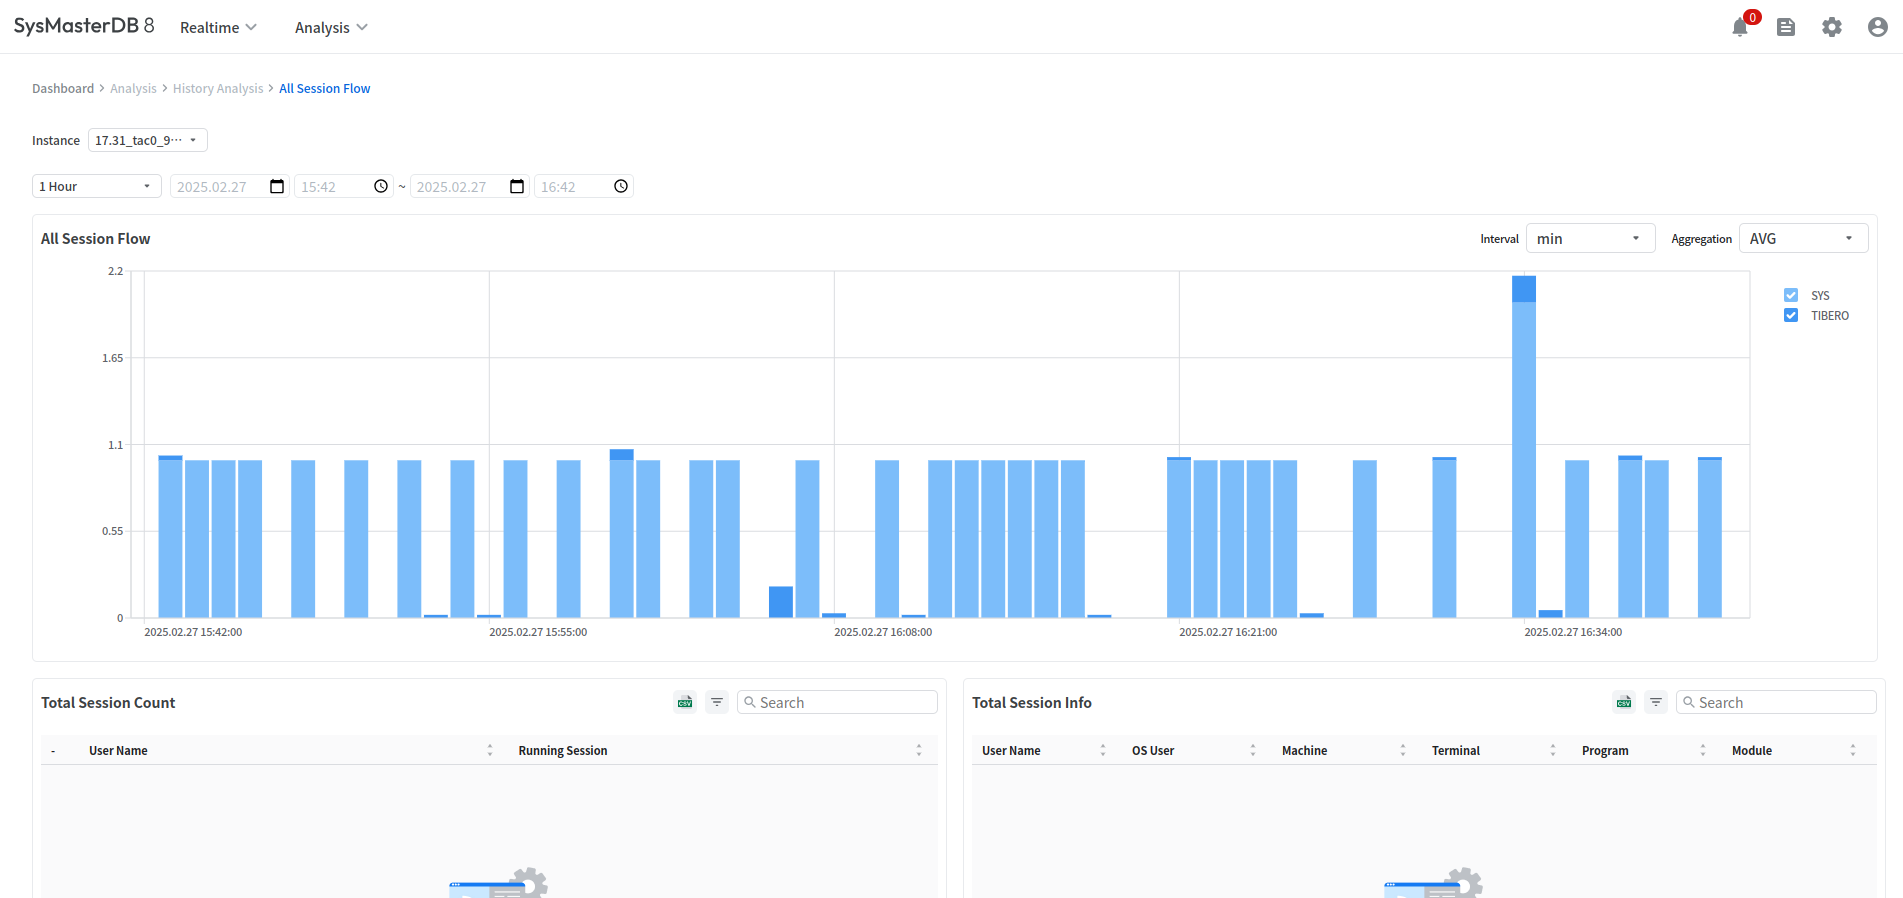Screen dimensions: 1903x898
Task: Click the Machine column header
Action: coord(1304,750)
